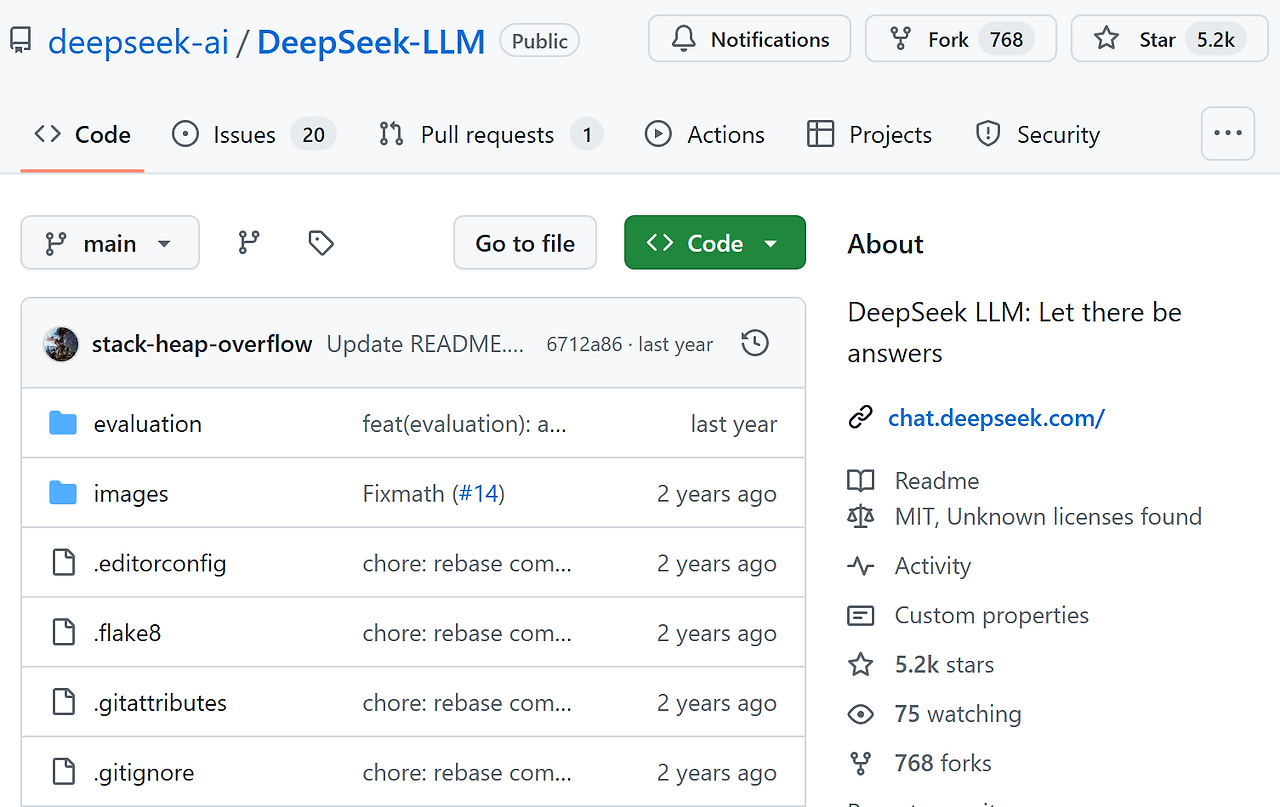
Task: Click the star count 5.2k badge
Action: click(1216, 39)
